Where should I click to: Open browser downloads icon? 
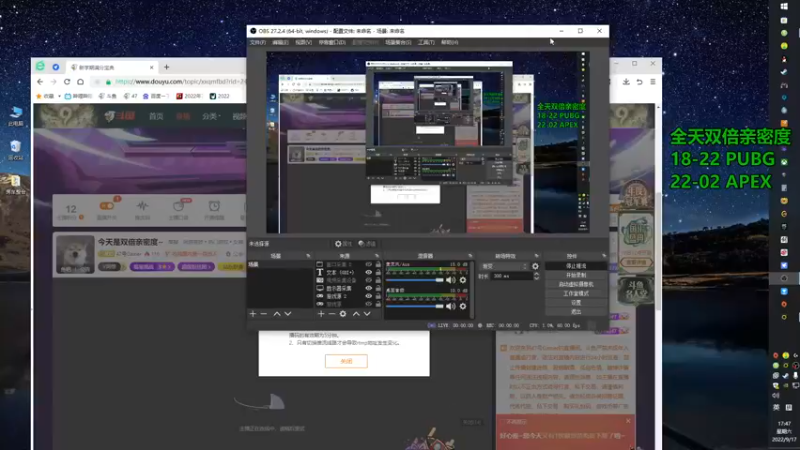pyautogui.click(x=626, y=82)
